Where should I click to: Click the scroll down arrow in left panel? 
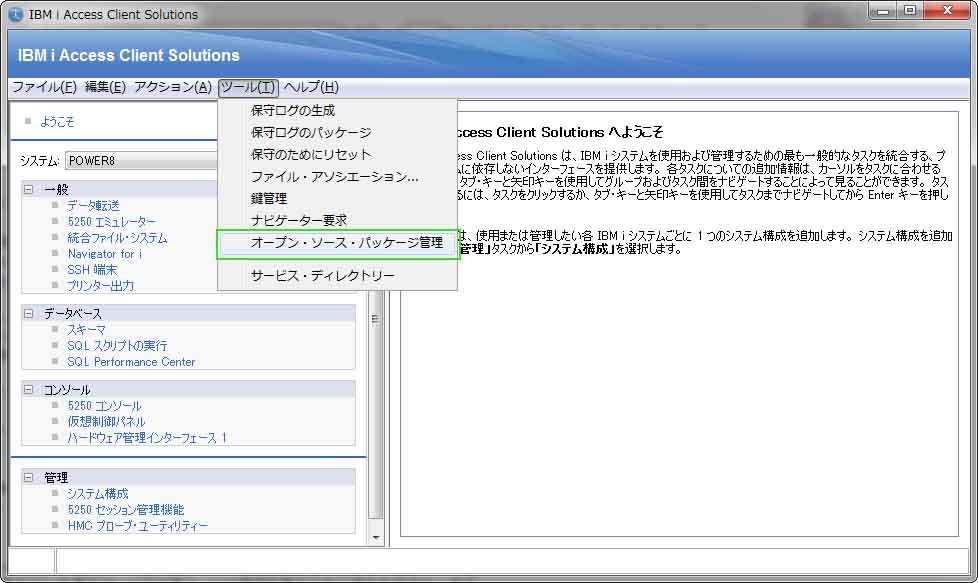pos(376,537)
